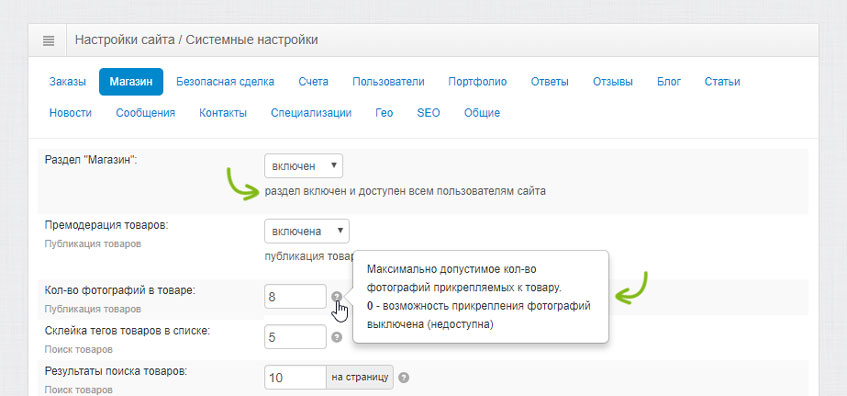
Task: Select the Магазин tab
Action: click(131, 82)
